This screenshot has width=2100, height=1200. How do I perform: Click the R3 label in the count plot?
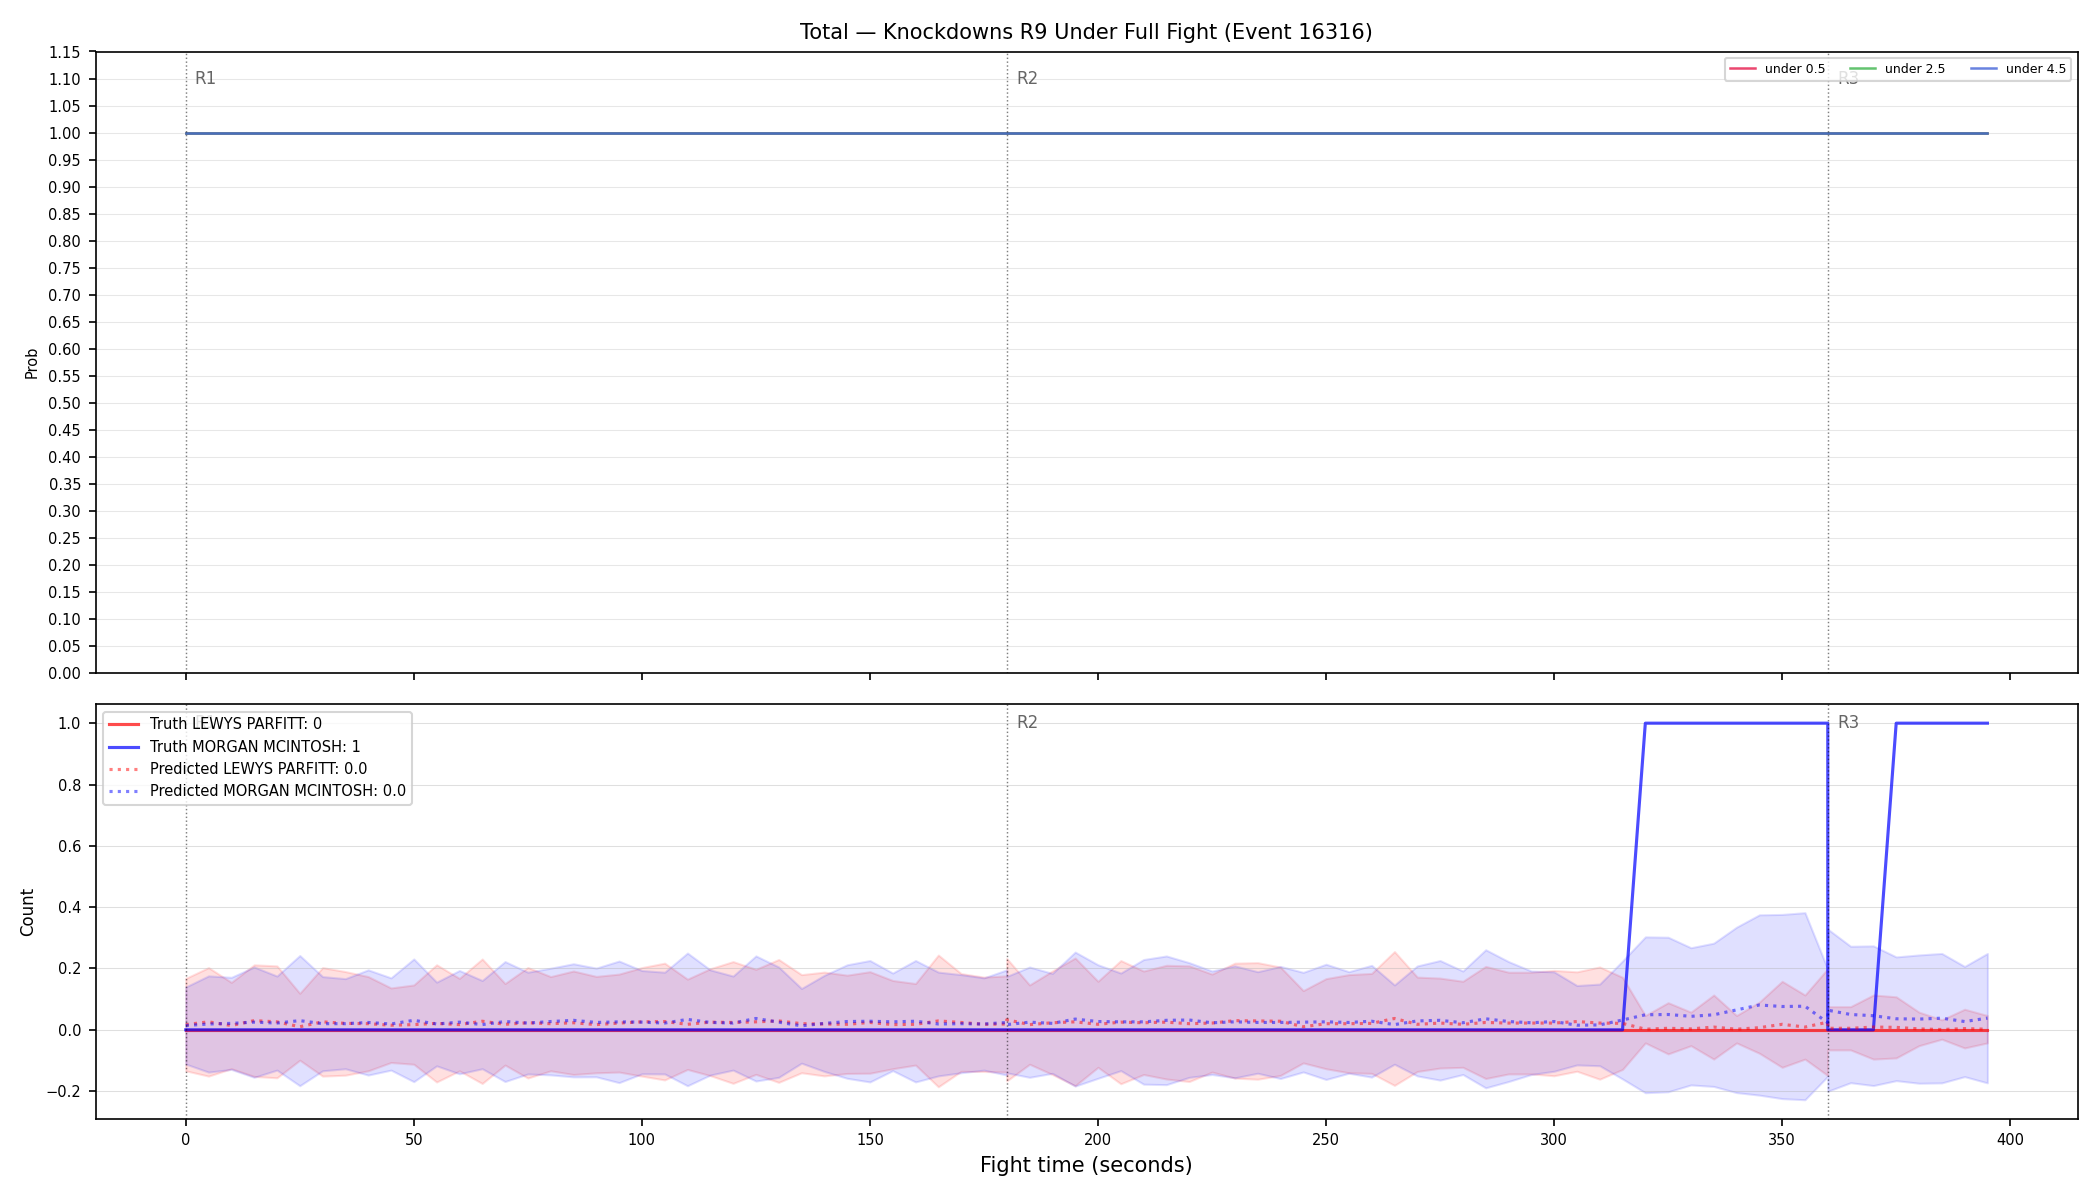click(x=1848, y=722)
